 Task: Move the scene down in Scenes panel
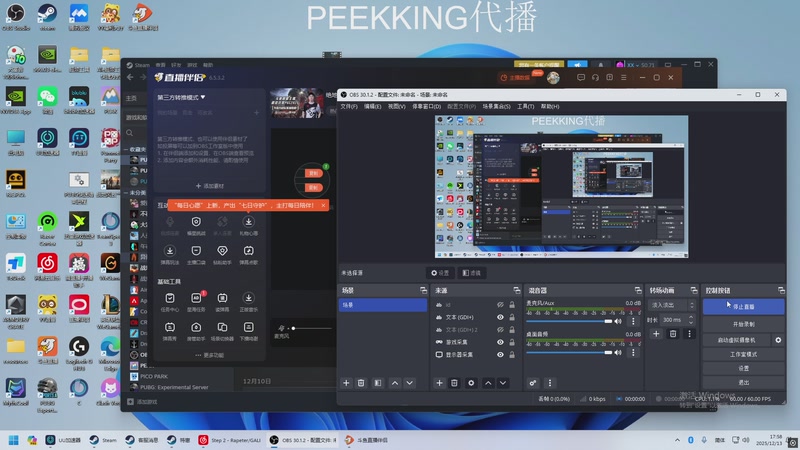pyautogui.click(x=410, y=383)
